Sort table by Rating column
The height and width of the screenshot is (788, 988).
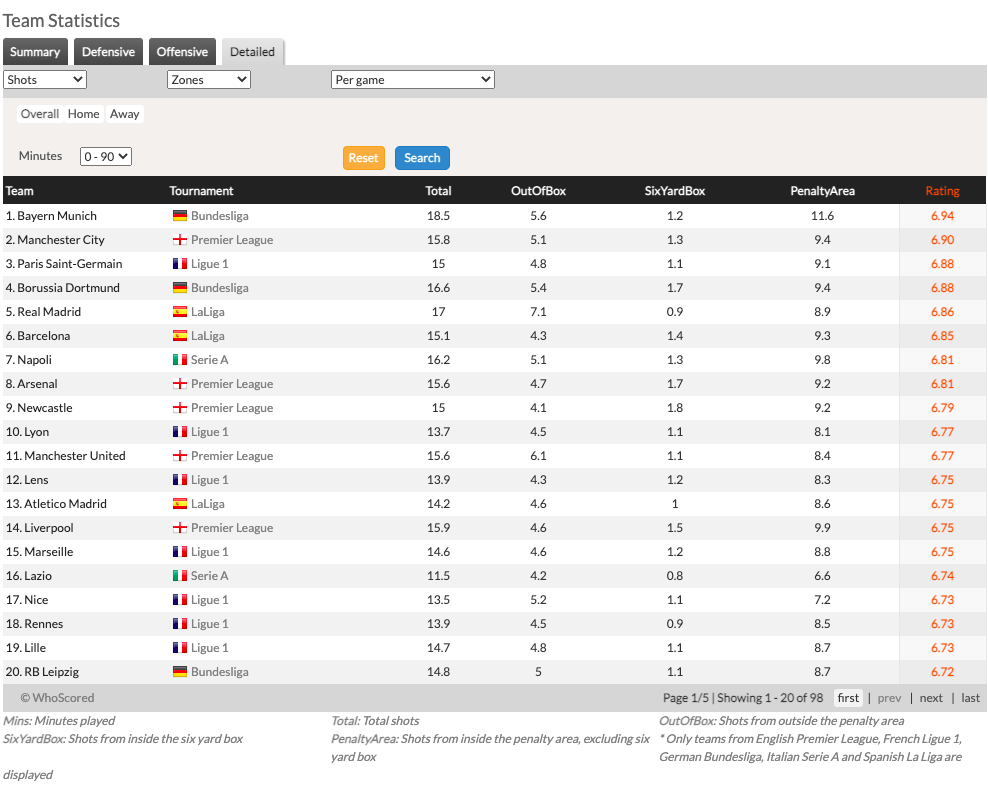[x=943, y=191]
